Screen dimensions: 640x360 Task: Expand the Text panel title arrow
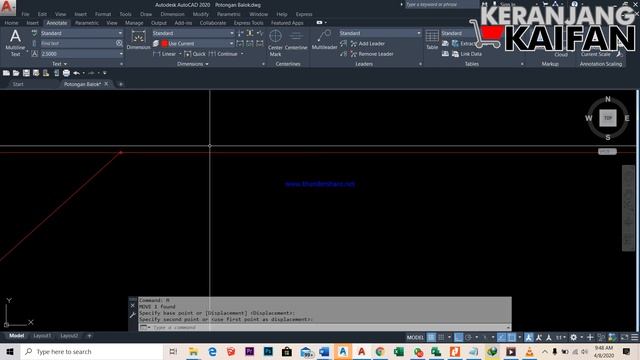(x=65, y=64)
